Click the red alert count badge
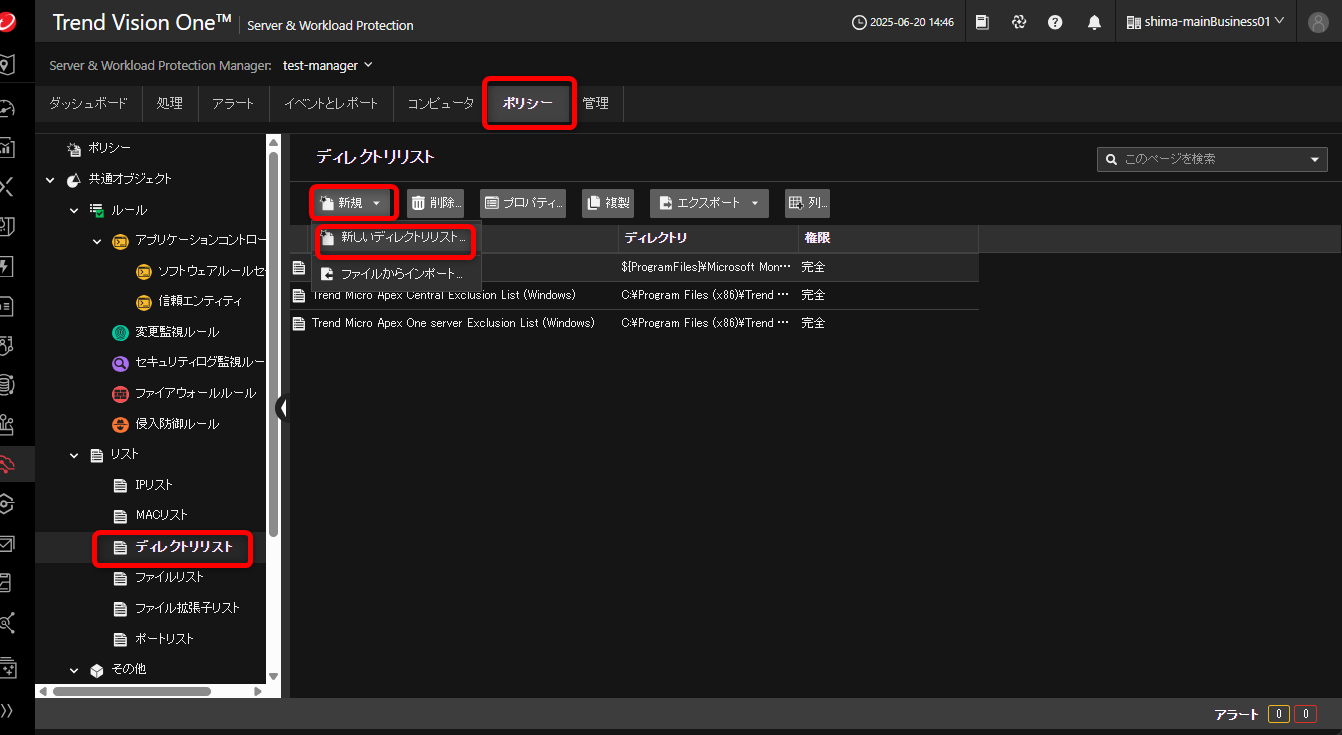The width and height of the screenshot is (1342, 735). pos(1305,714)
